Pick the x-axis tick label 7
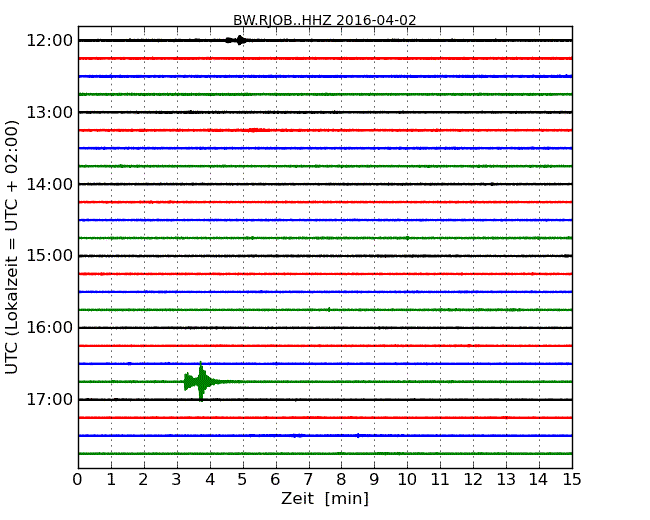The image size is (650, 520). 308,480
